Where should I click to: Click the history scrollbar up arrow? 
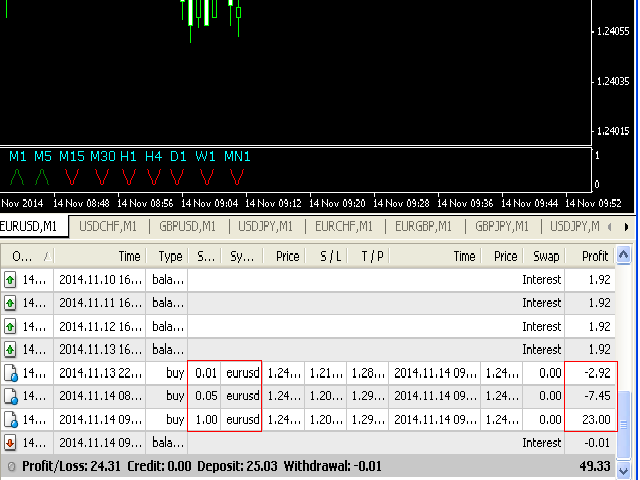628,256
